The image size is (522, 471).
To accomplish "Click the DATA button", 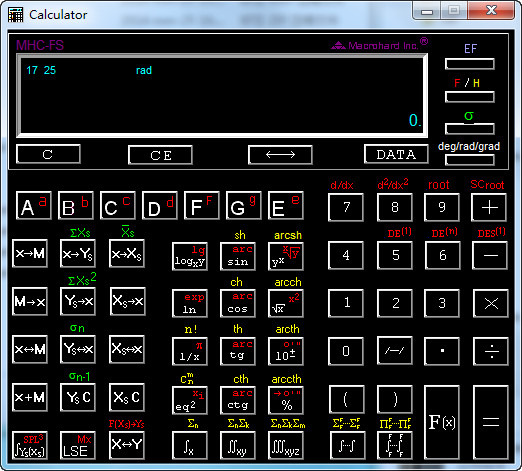I will [396, 154].
